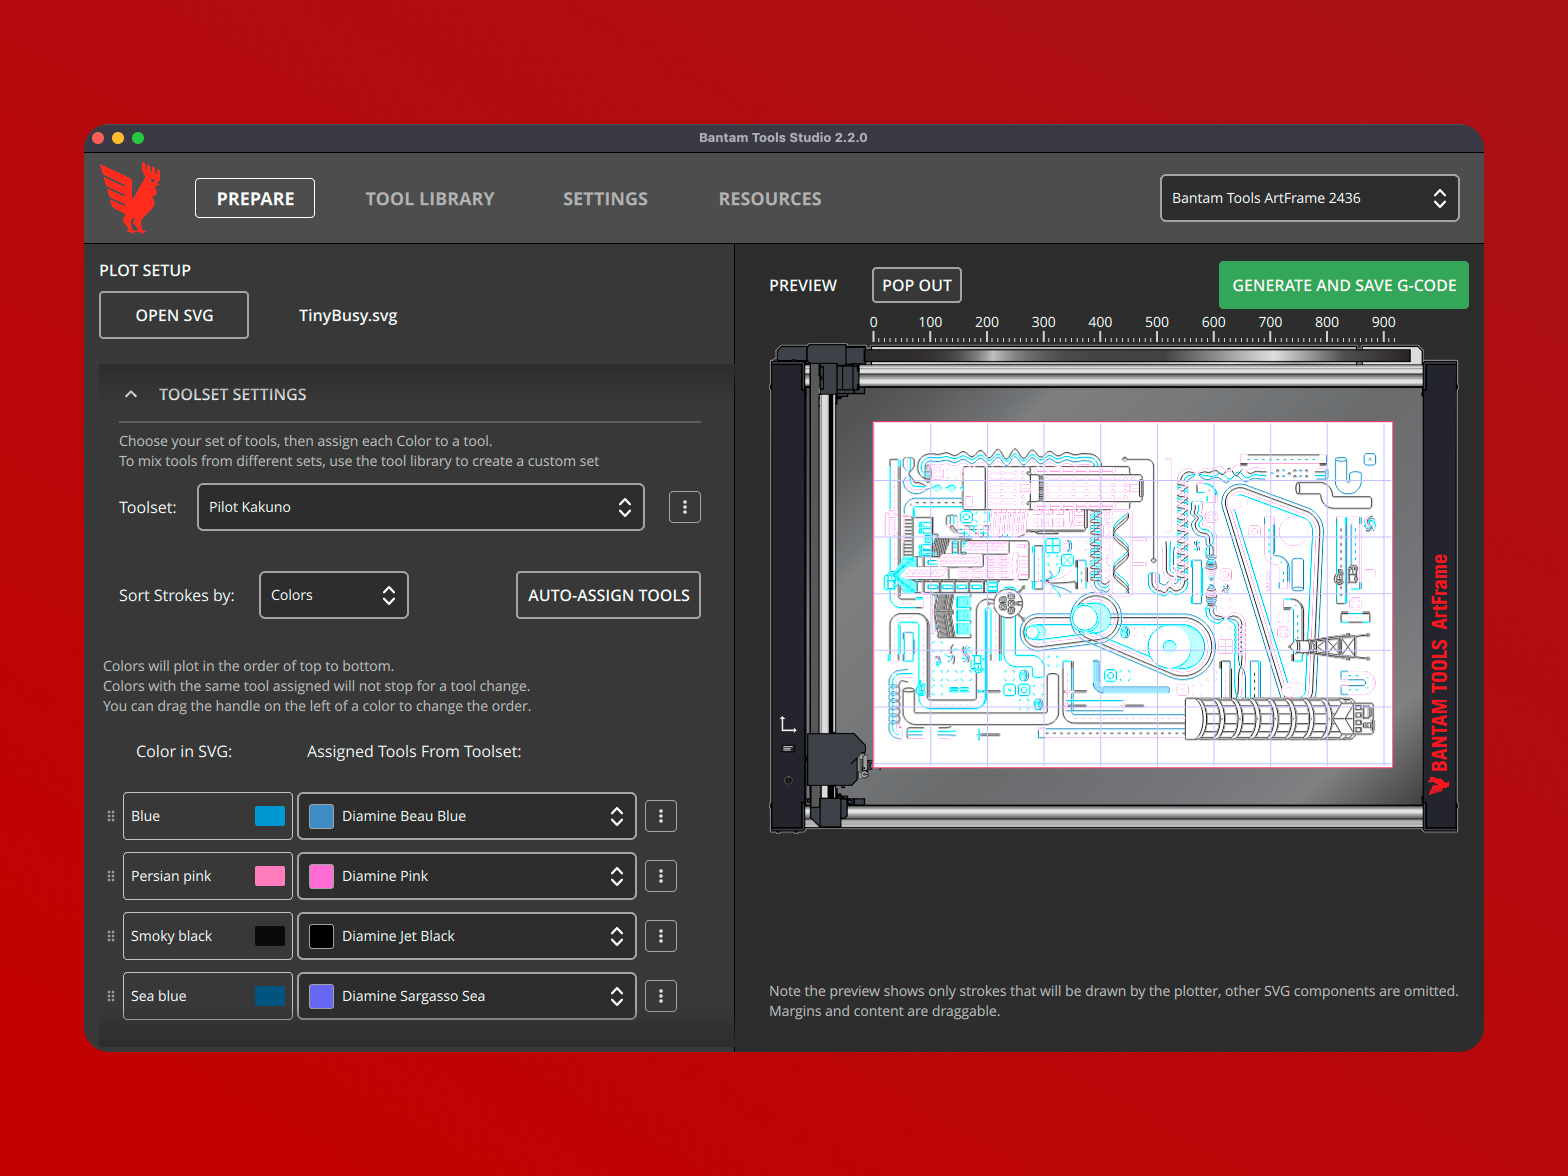Click the drag handle beside Persian pink
Screen dimensions: 1568x1176
pyautogui.click(x=111, y=876)
